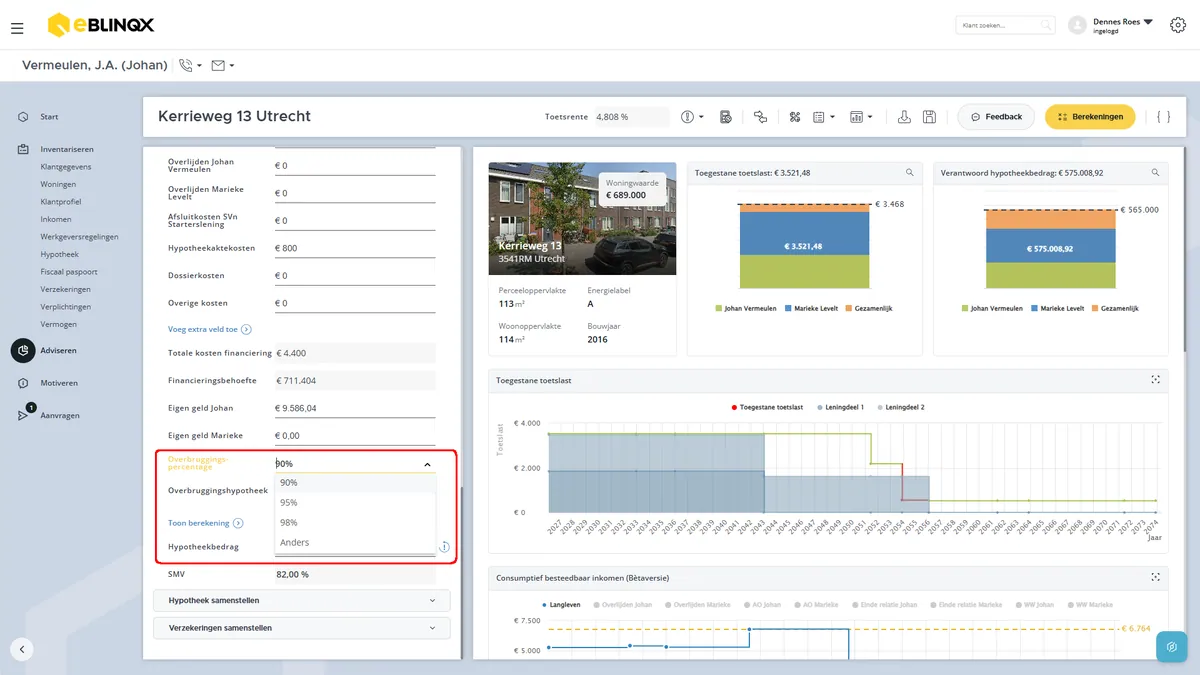Toggle Overlijden Johan series in legend

tap(629, 605)
